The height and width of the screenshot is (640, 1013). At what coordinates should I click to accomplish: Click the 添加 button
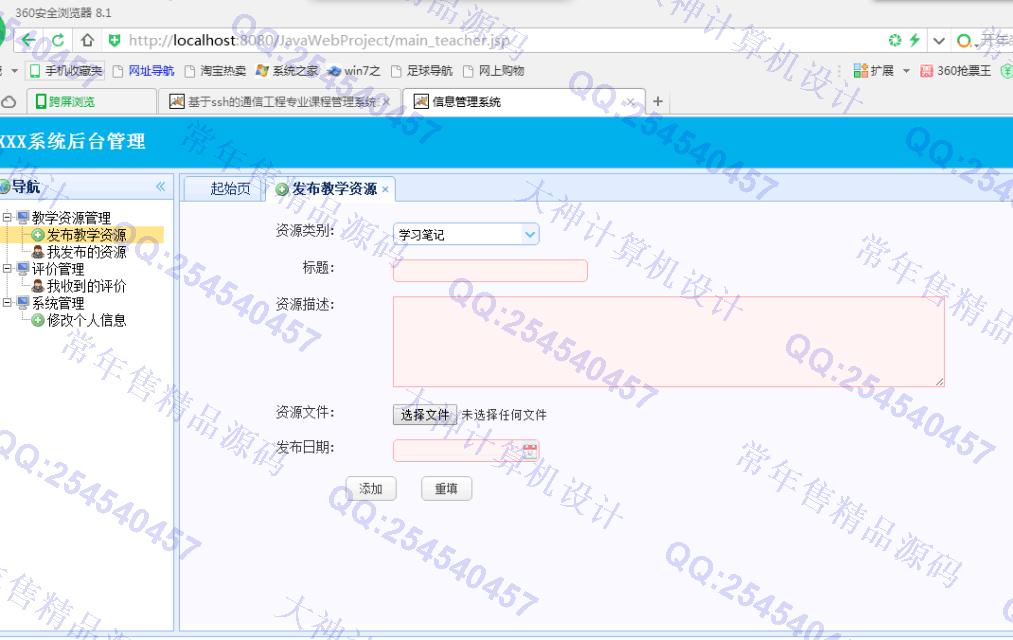click(x=371, y=489)
